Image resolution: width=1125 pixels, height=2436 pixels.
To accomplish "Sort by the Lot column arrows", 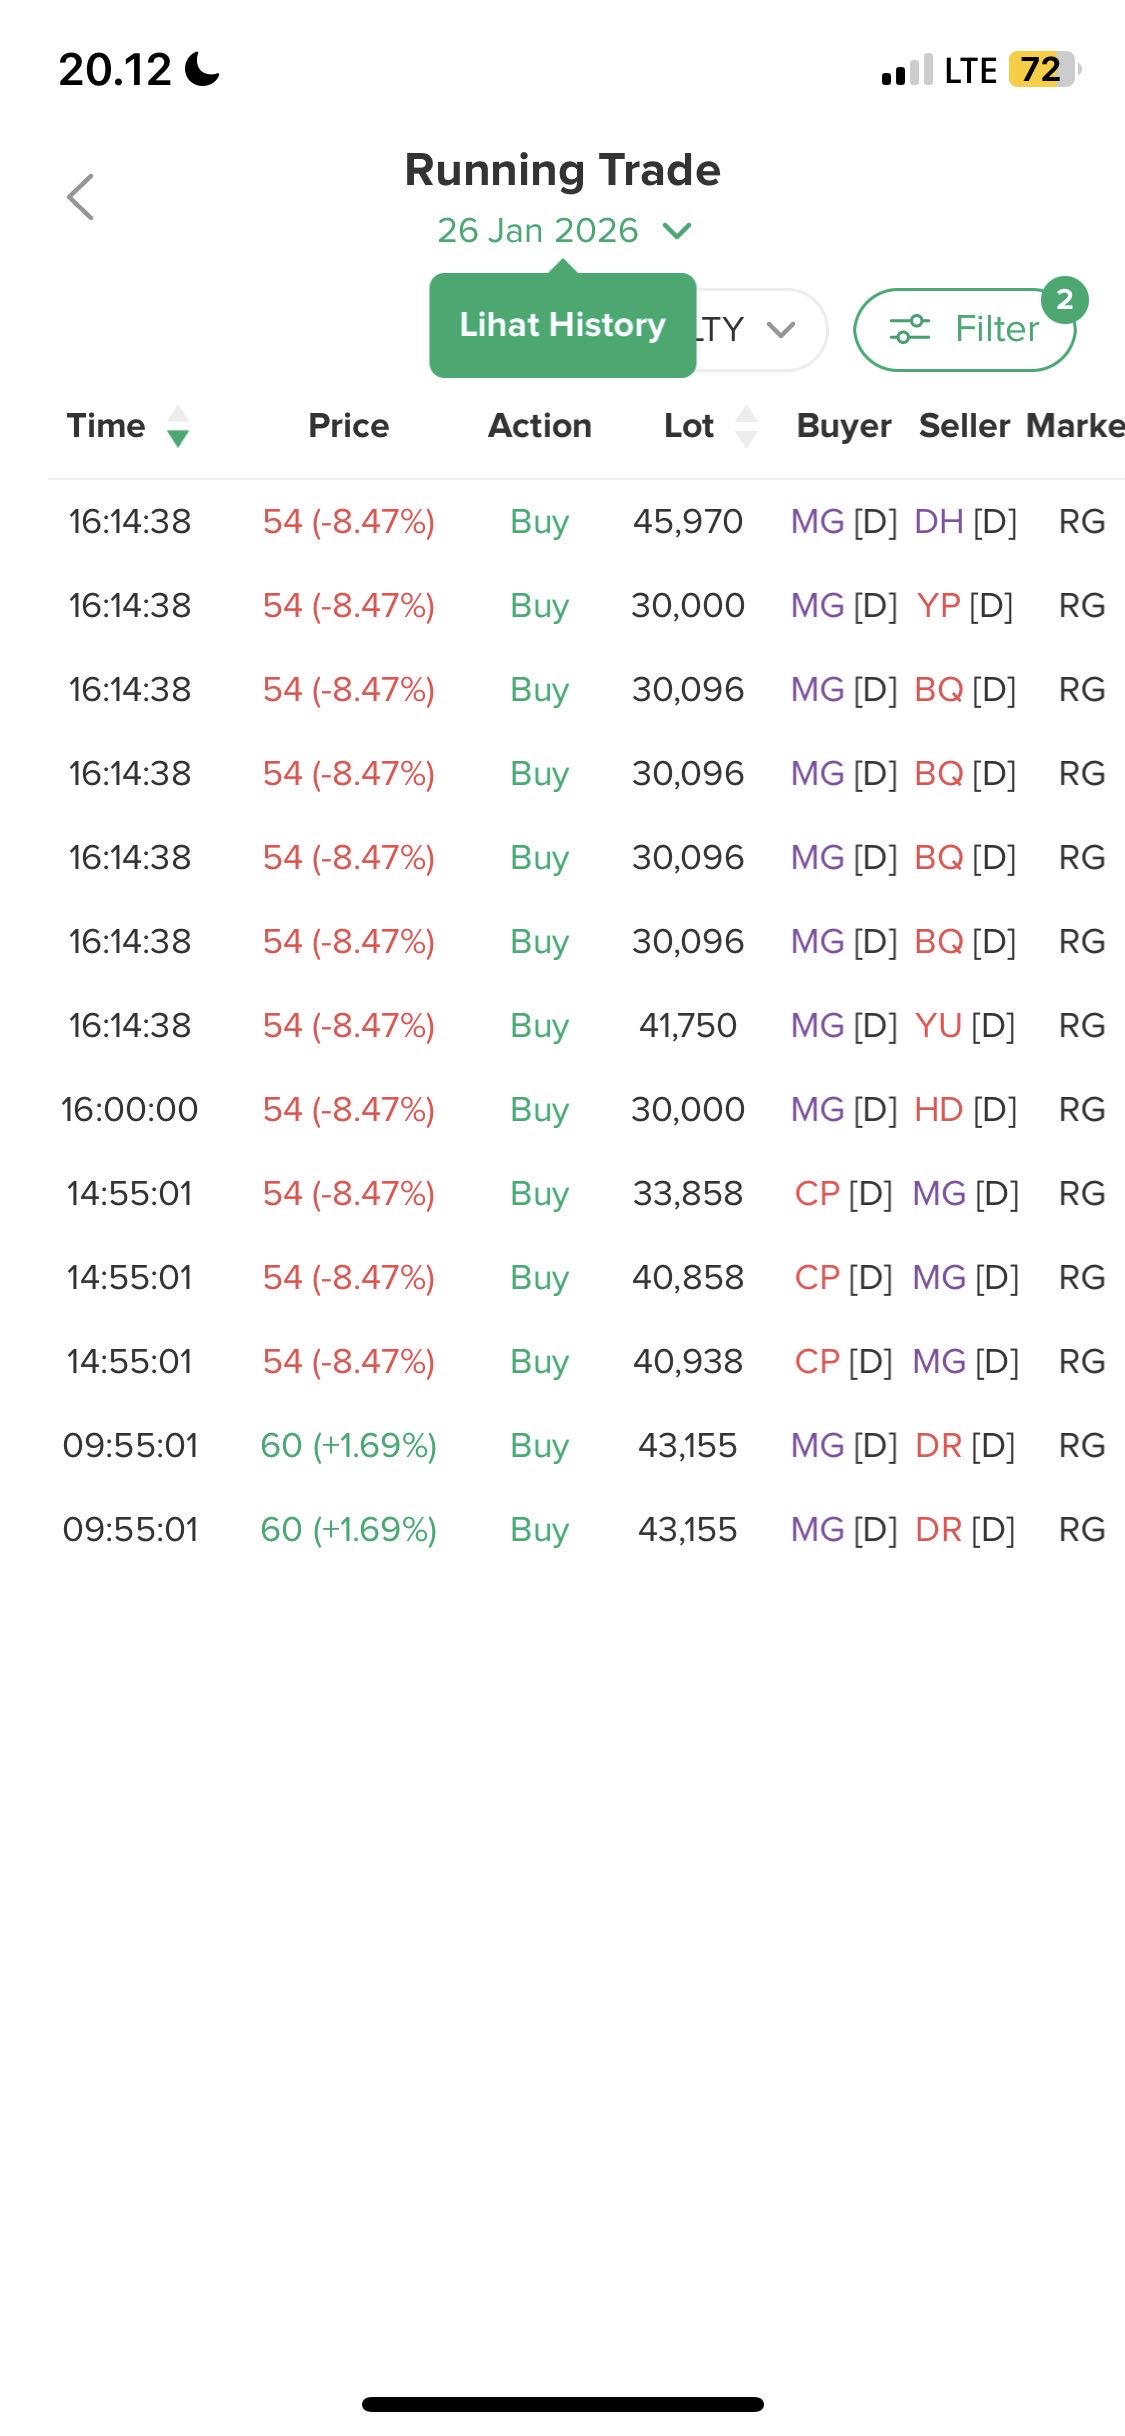I will pyautogui.click(x=746, y=426).
